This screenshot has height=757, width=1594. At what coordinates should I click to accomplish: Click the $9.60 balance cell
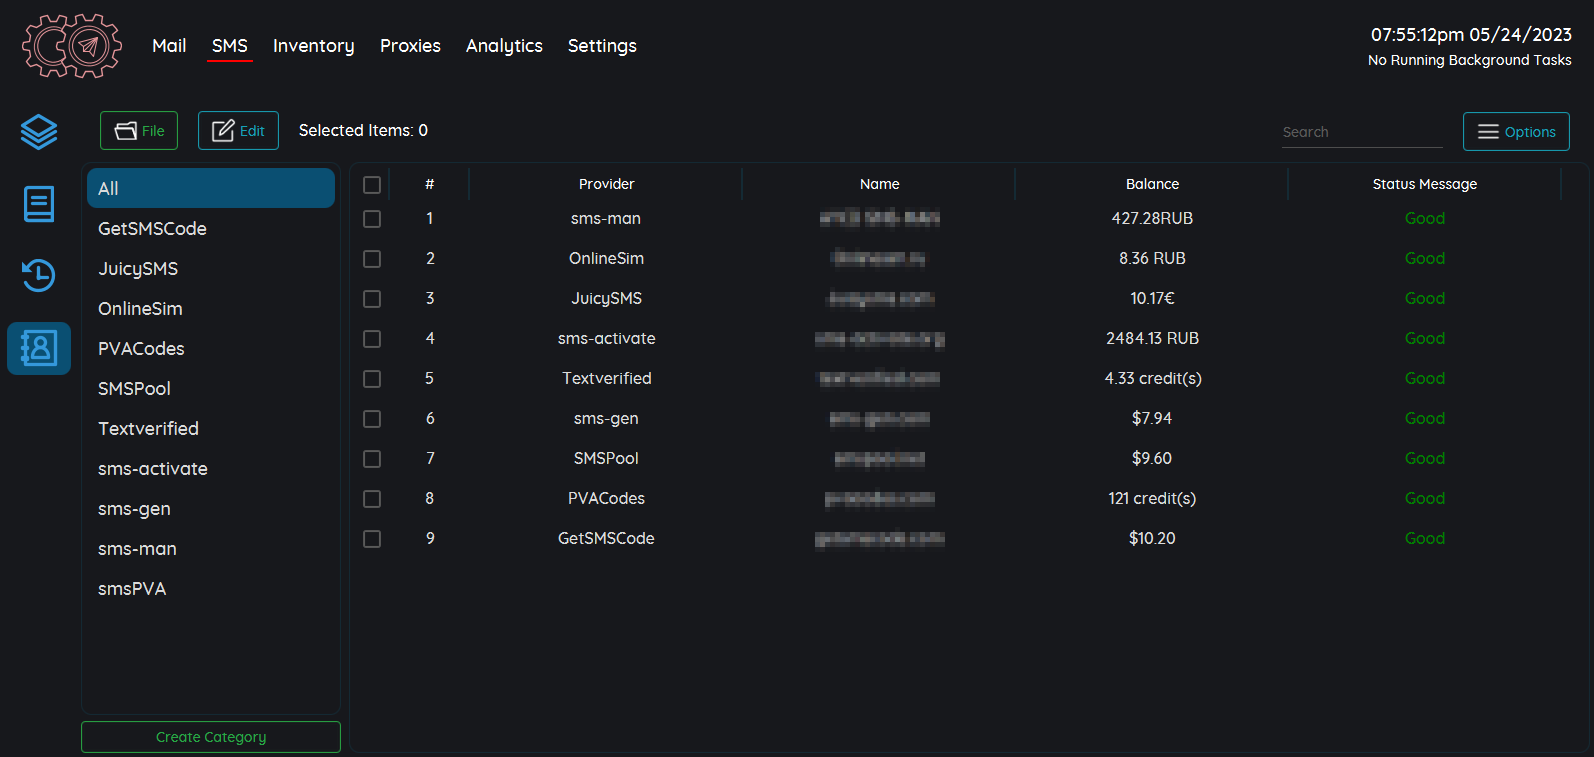click(x=1152, y=458)
